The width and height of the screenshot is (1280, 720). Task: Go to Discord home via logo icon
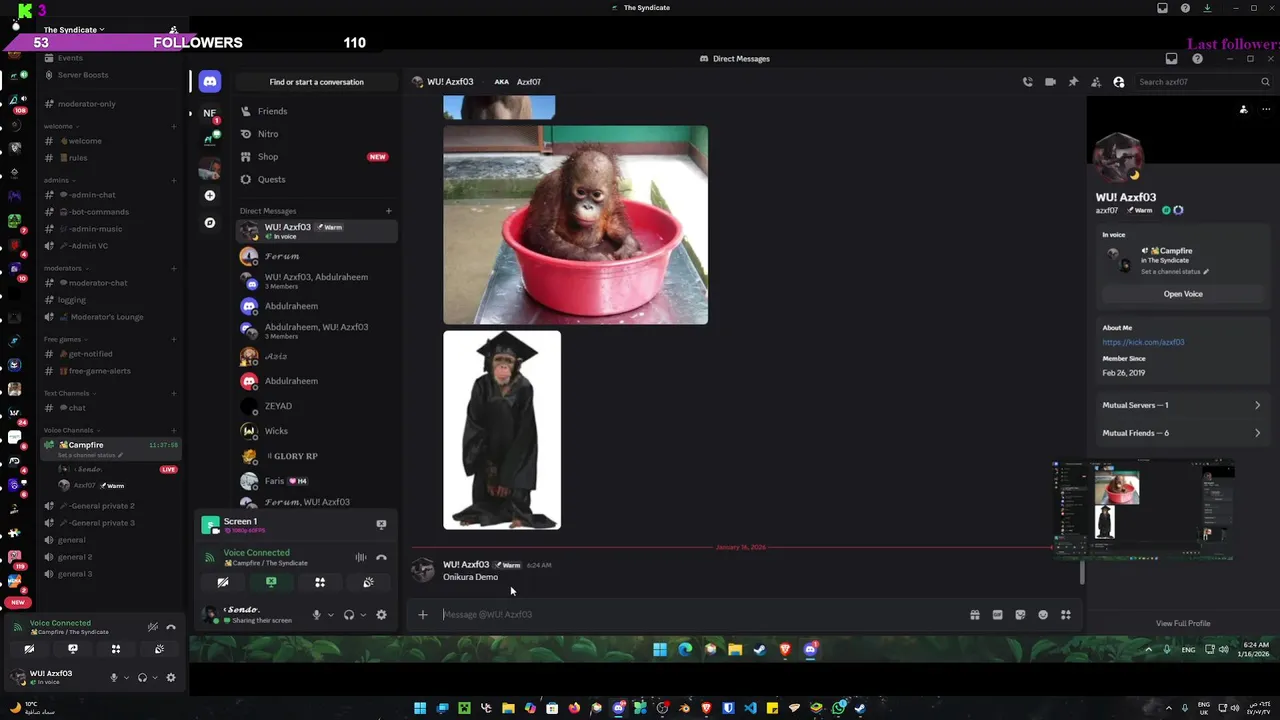(x=209, y=81)
